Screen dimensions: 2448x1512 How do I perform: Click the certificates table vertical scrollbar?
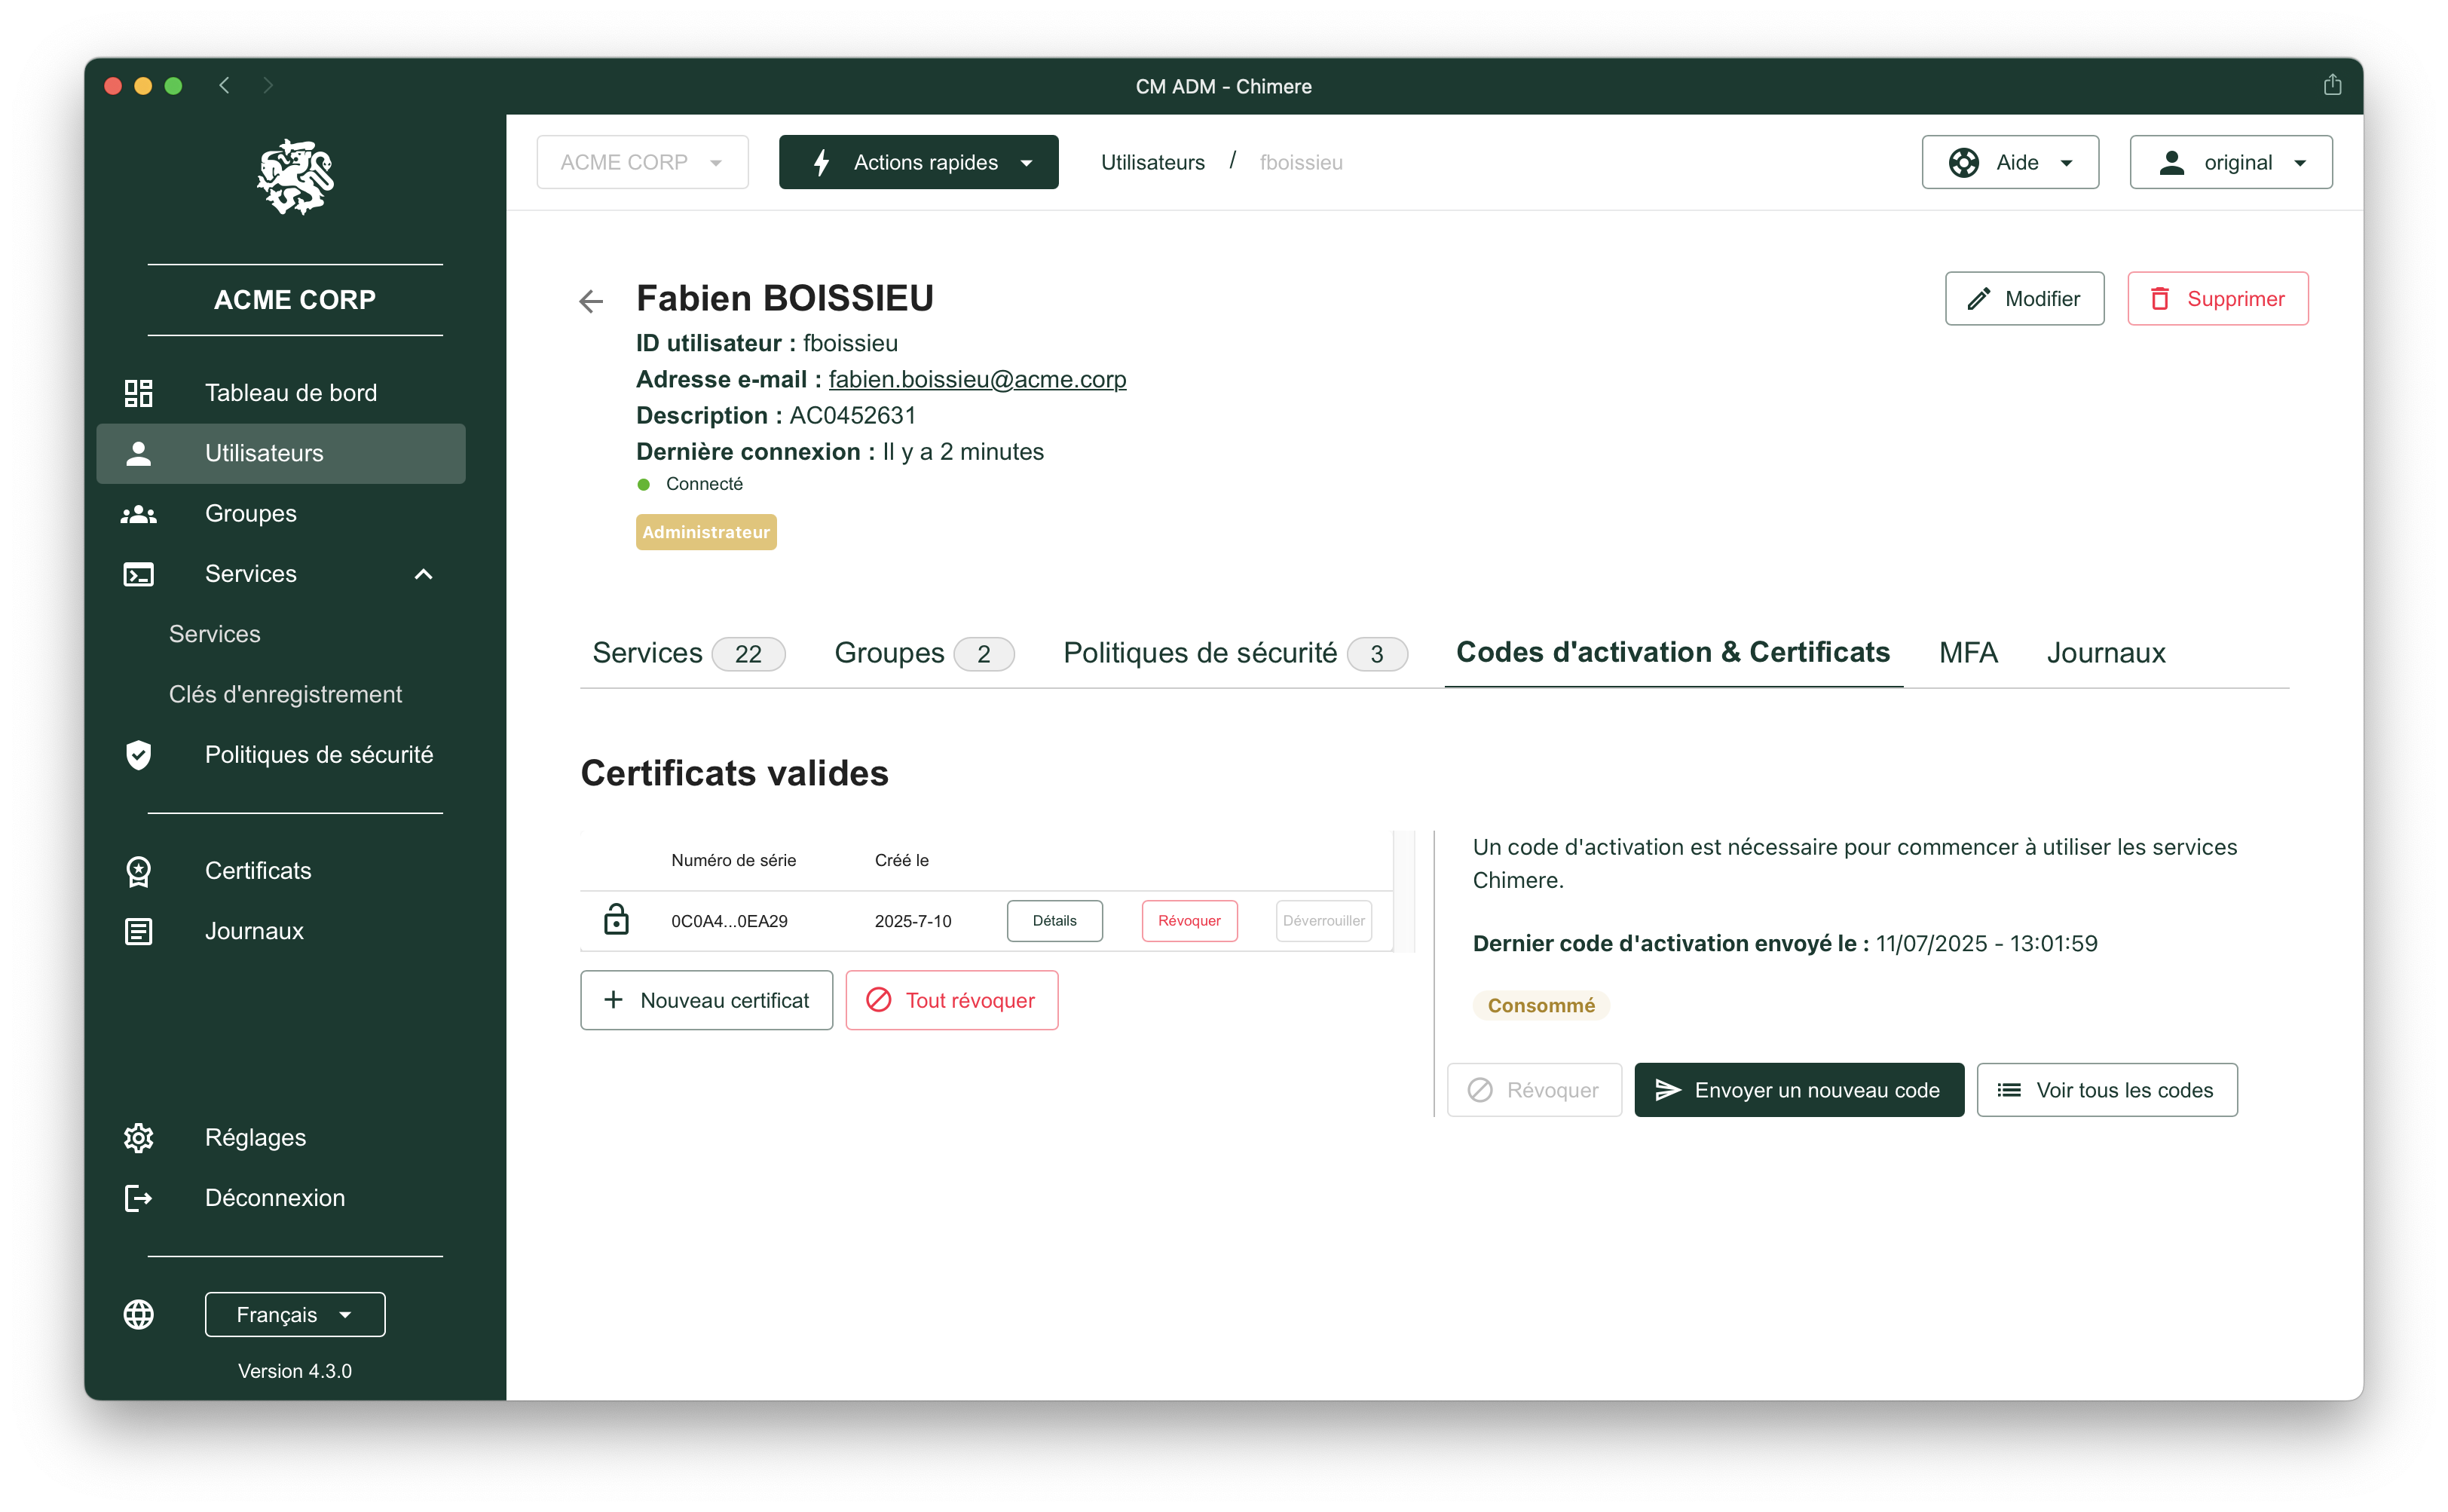[x=1404, y=890]
